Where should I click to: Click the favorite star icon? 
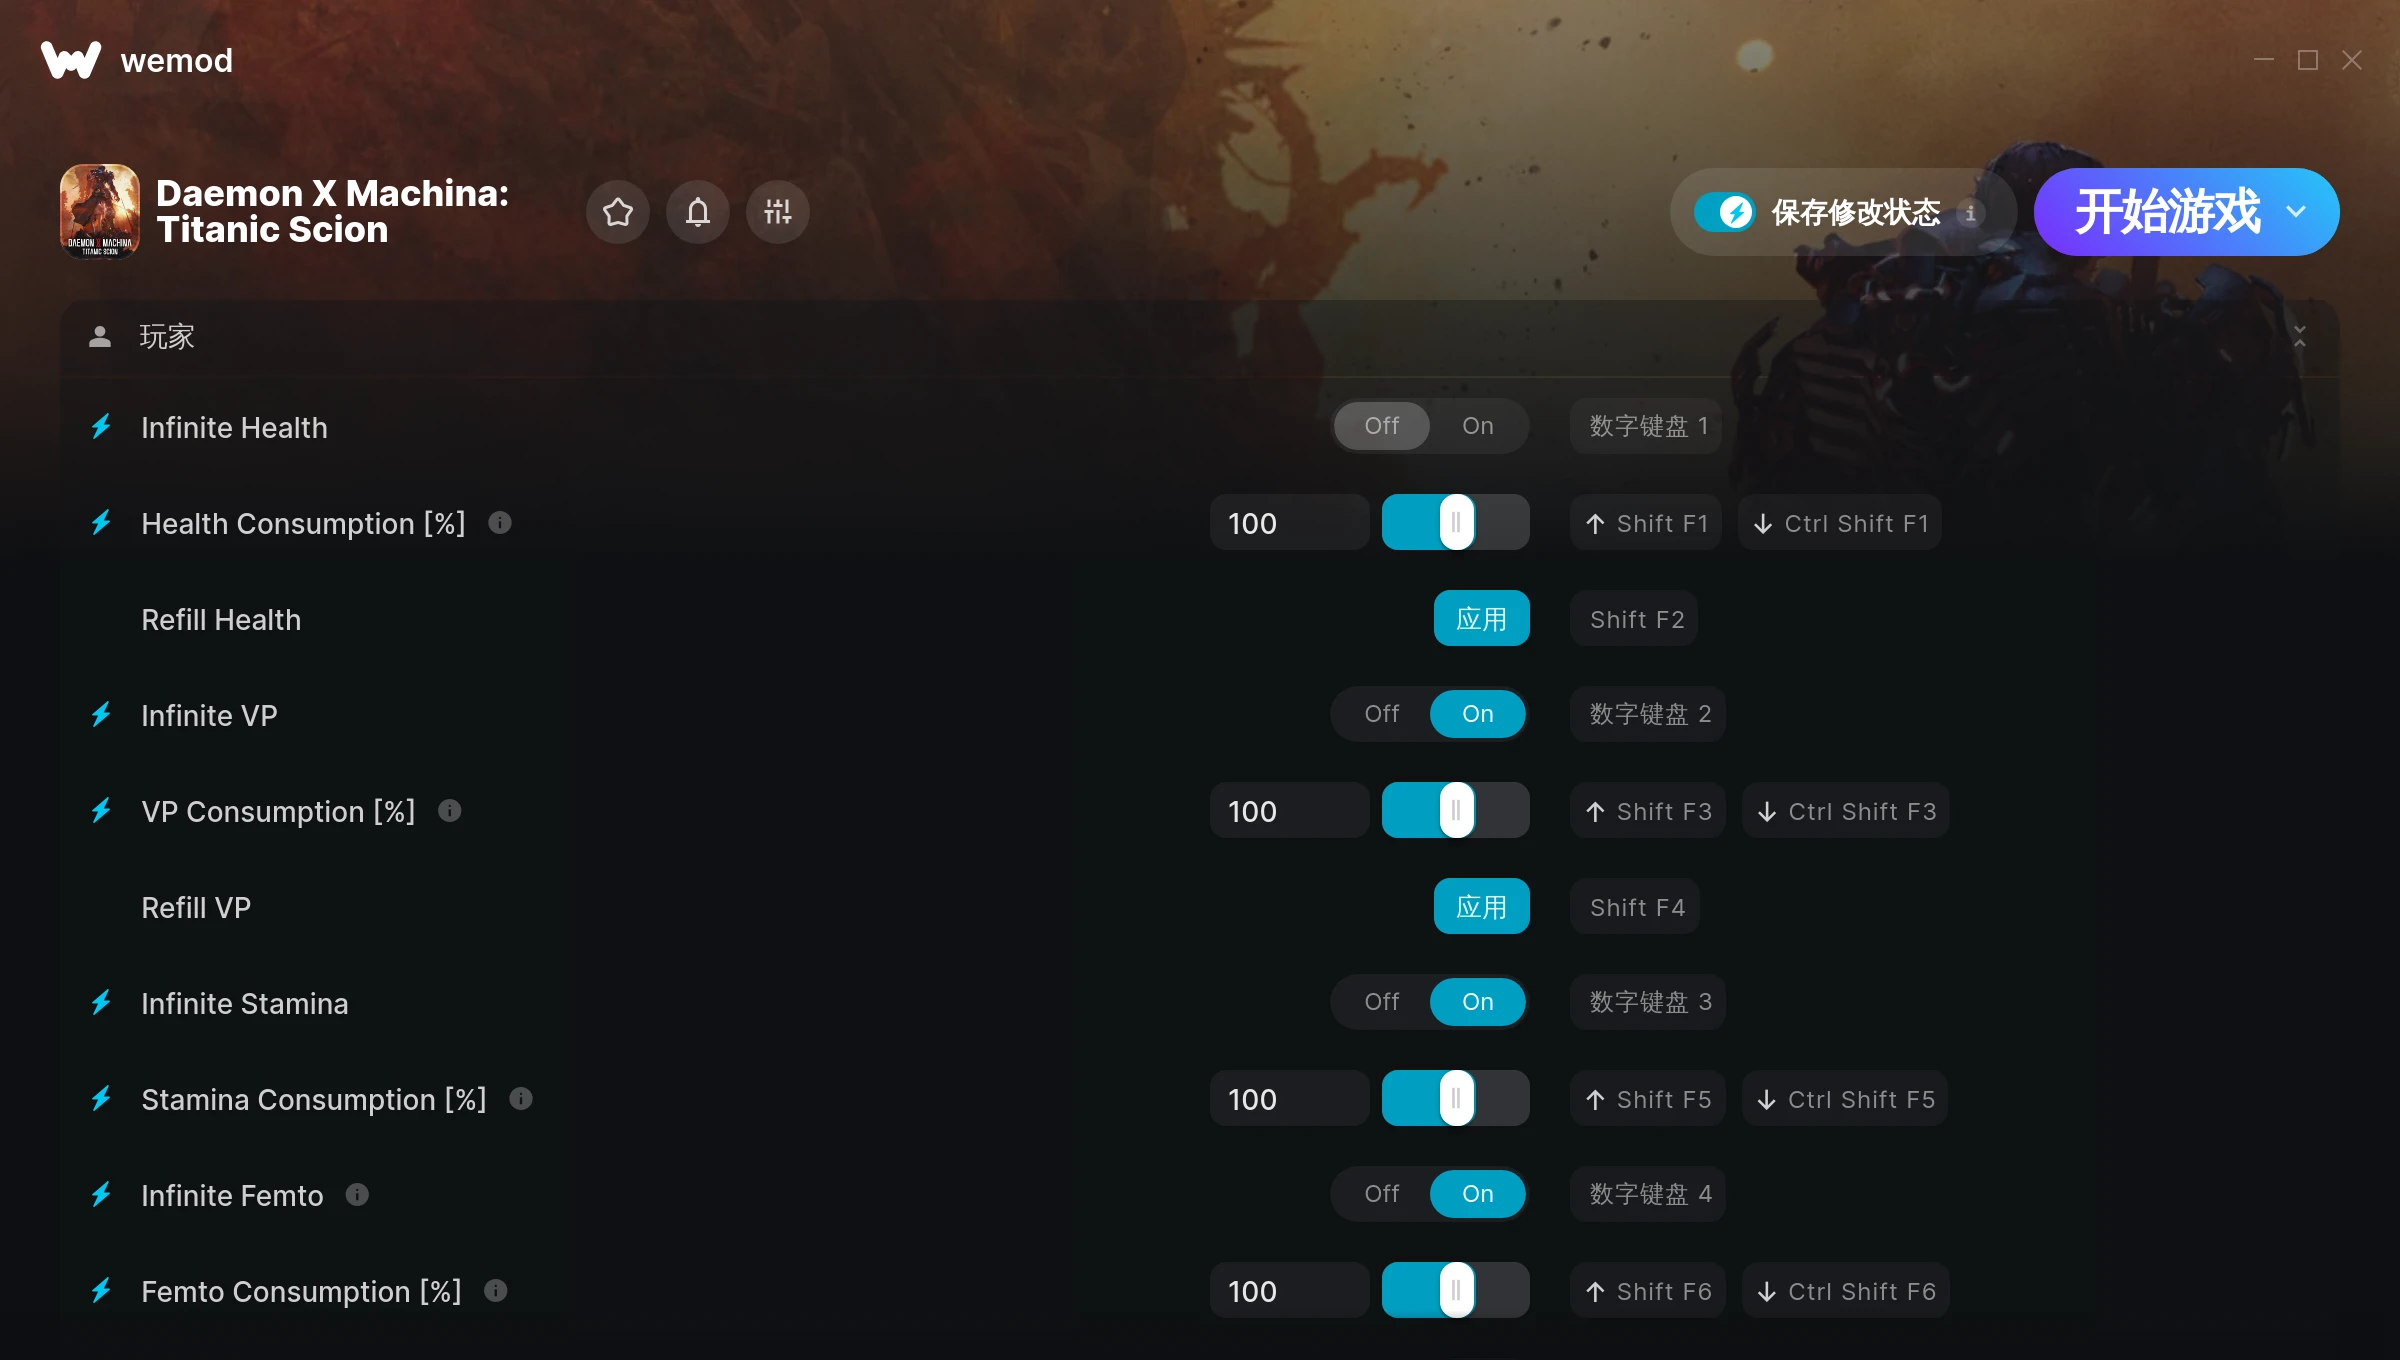tap(618, 212)
